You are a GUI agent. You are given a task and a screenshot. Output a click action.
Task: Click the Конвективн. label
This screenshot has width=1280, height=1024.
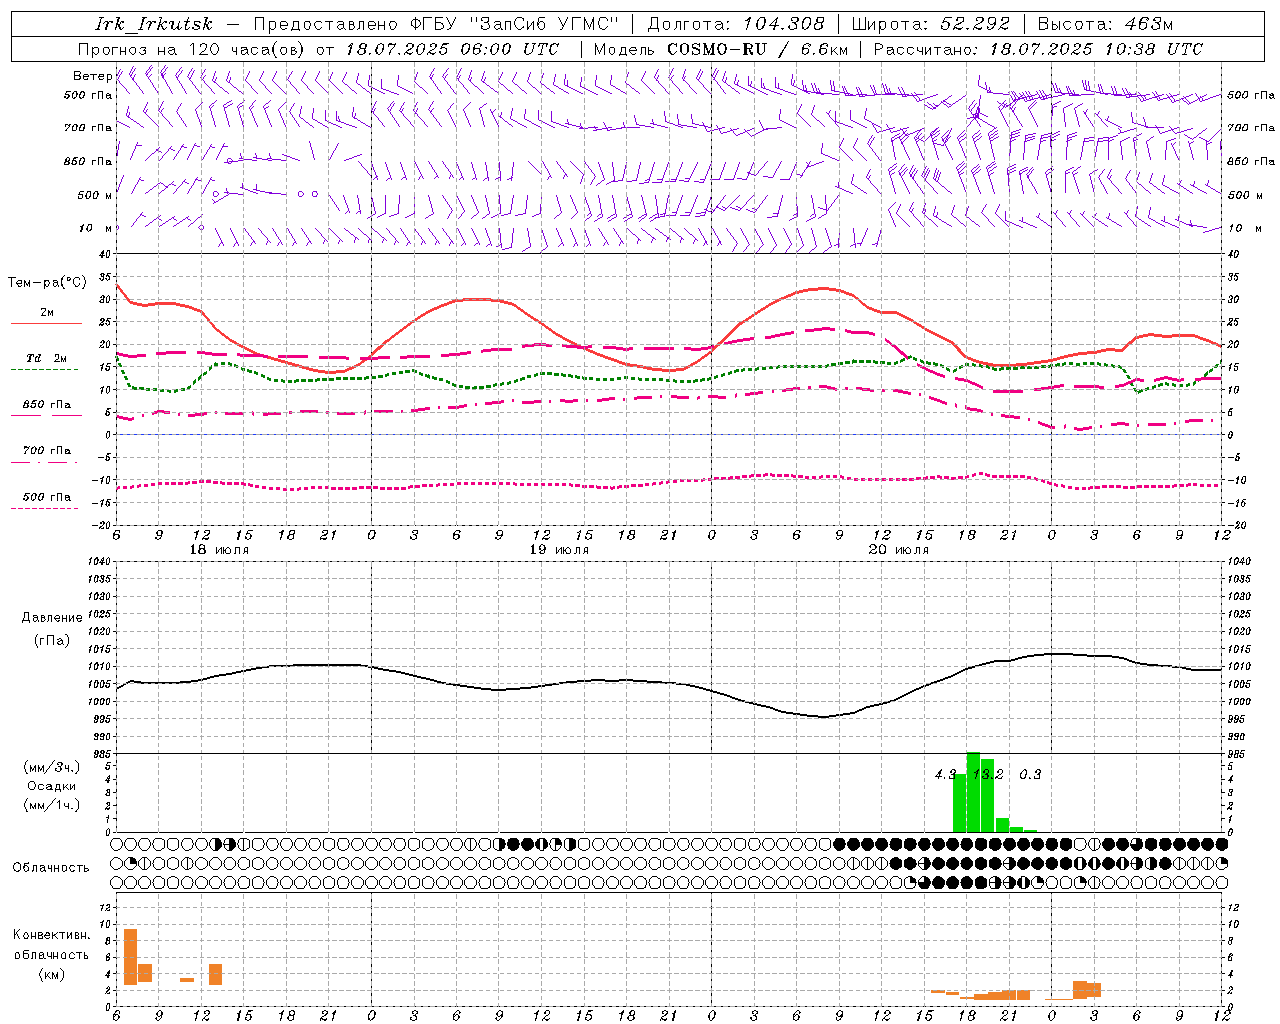(x=52, y=935)
